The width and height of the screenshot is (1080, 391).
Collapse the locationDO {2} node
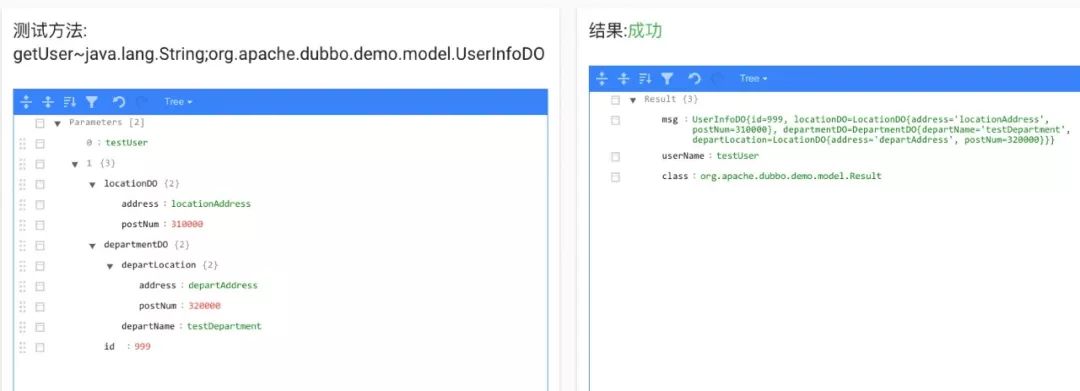(92, 184)
